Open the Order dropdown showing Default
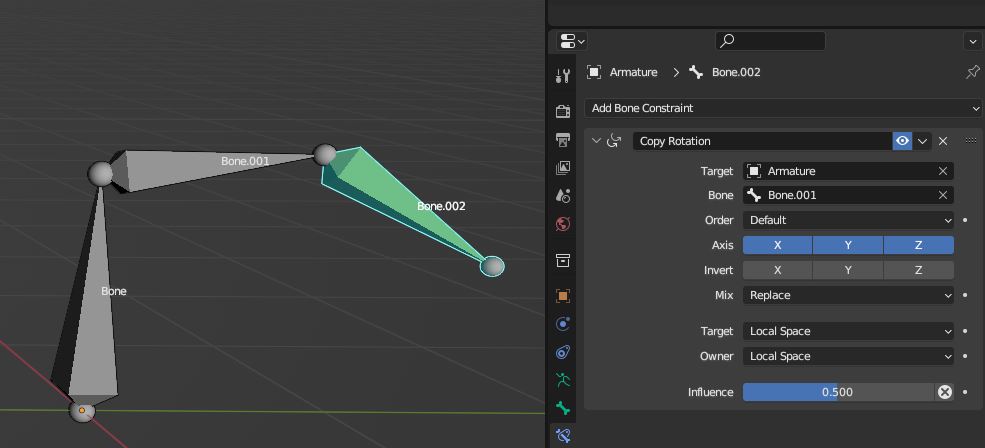The width and height of the screenshot is (985, 448). click(848, 220)
